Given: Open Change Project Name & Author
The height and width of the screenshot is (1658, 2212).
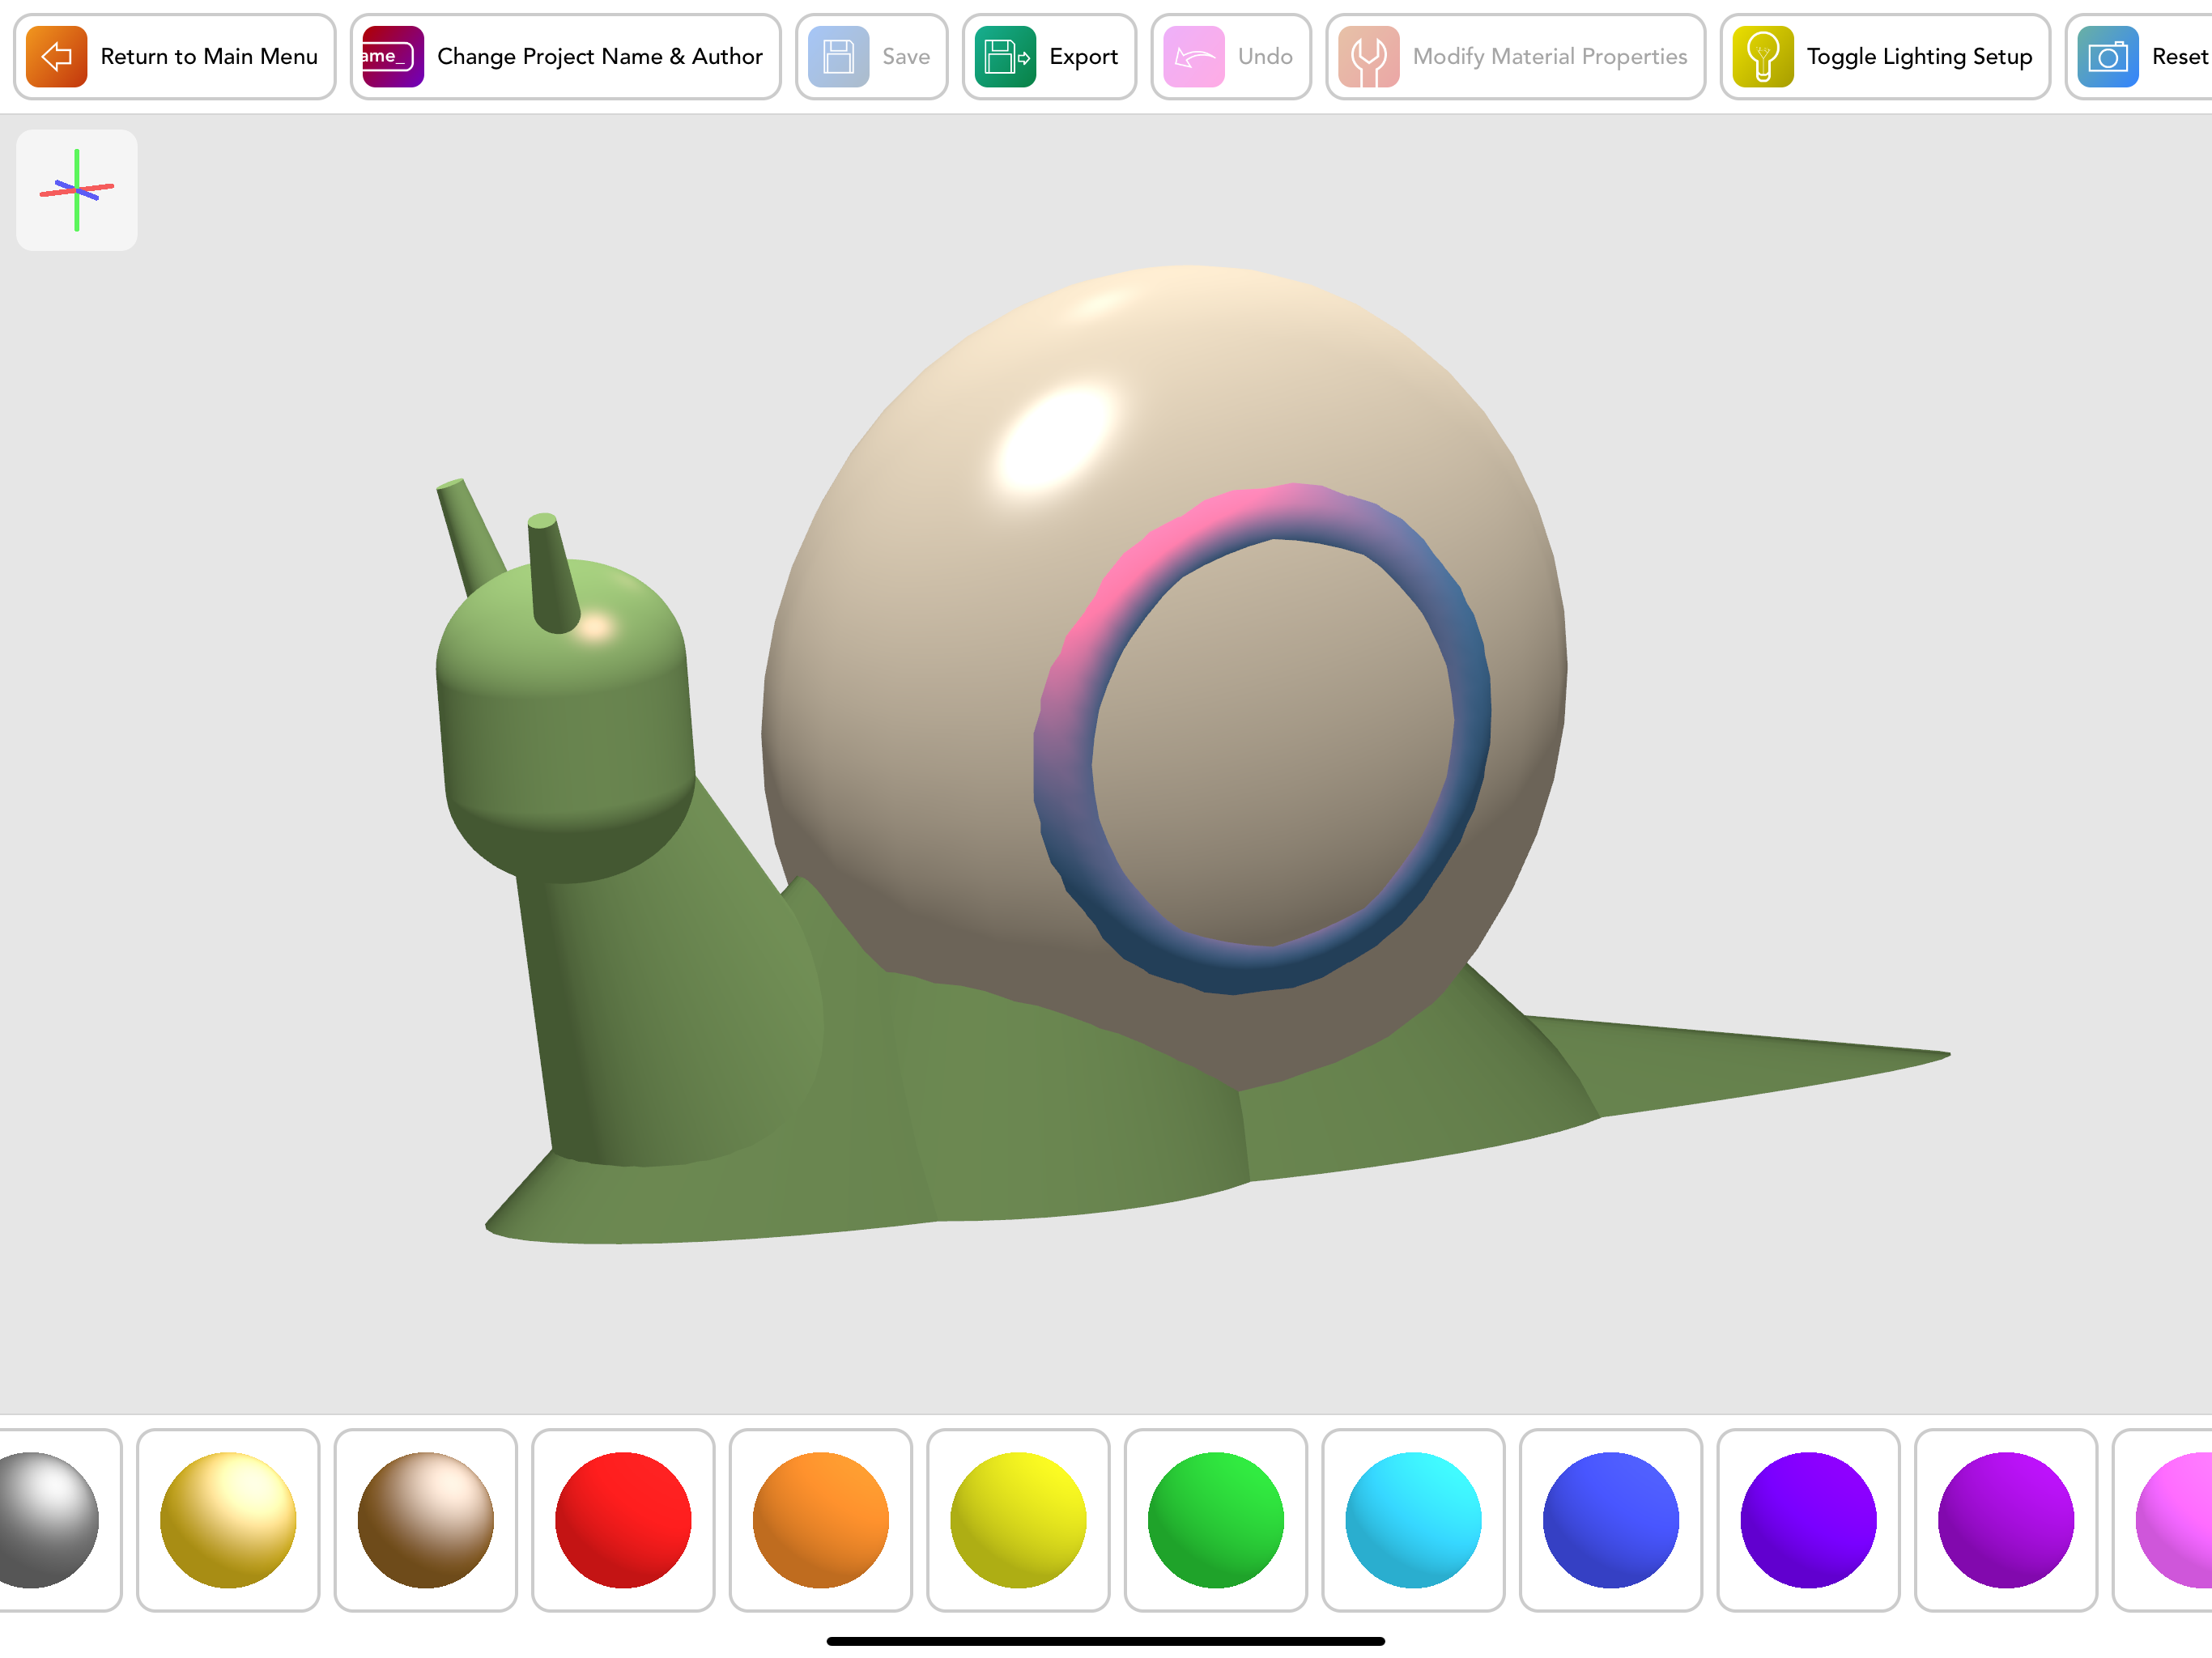Looking at the screenshot, I should coord(565,57).
